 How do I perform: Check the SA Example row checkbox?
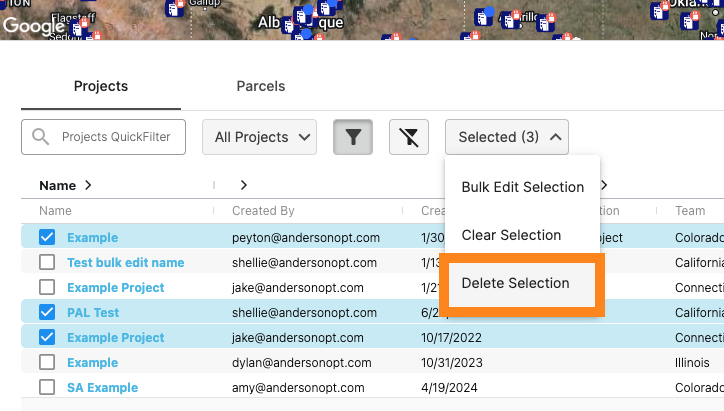[x=47, y=387]
